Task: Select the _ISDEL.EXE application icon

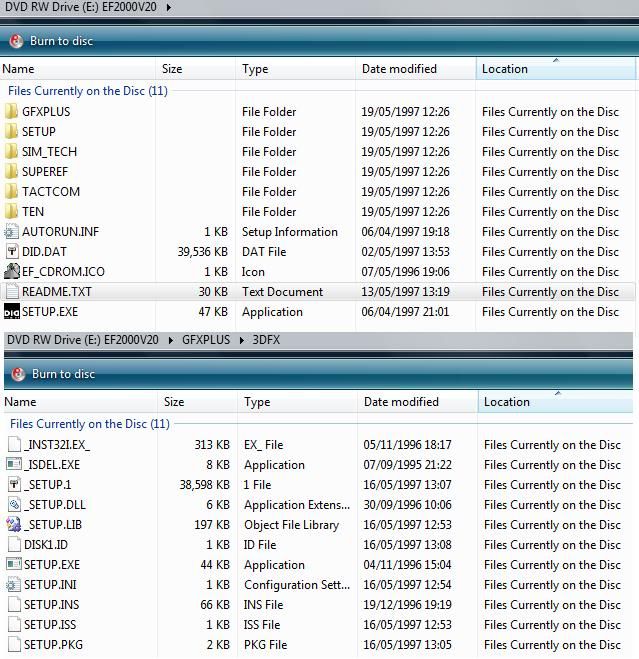Action: pos(14,465)
